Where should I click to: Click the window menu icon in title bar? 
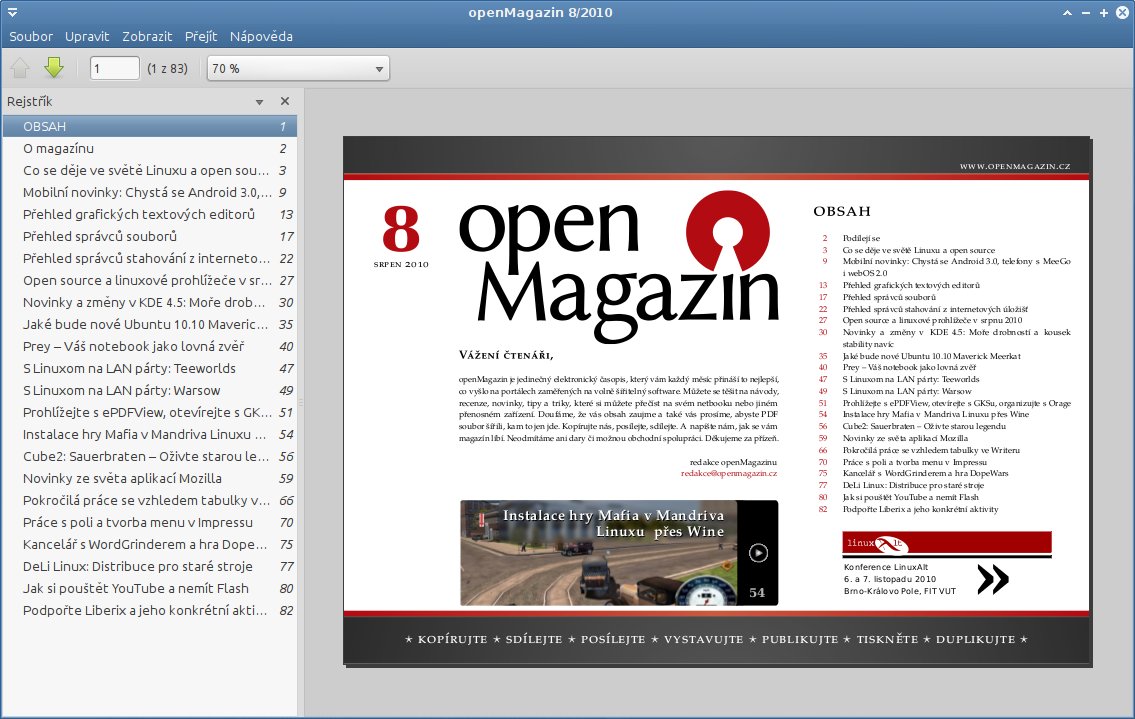point(14,13)
